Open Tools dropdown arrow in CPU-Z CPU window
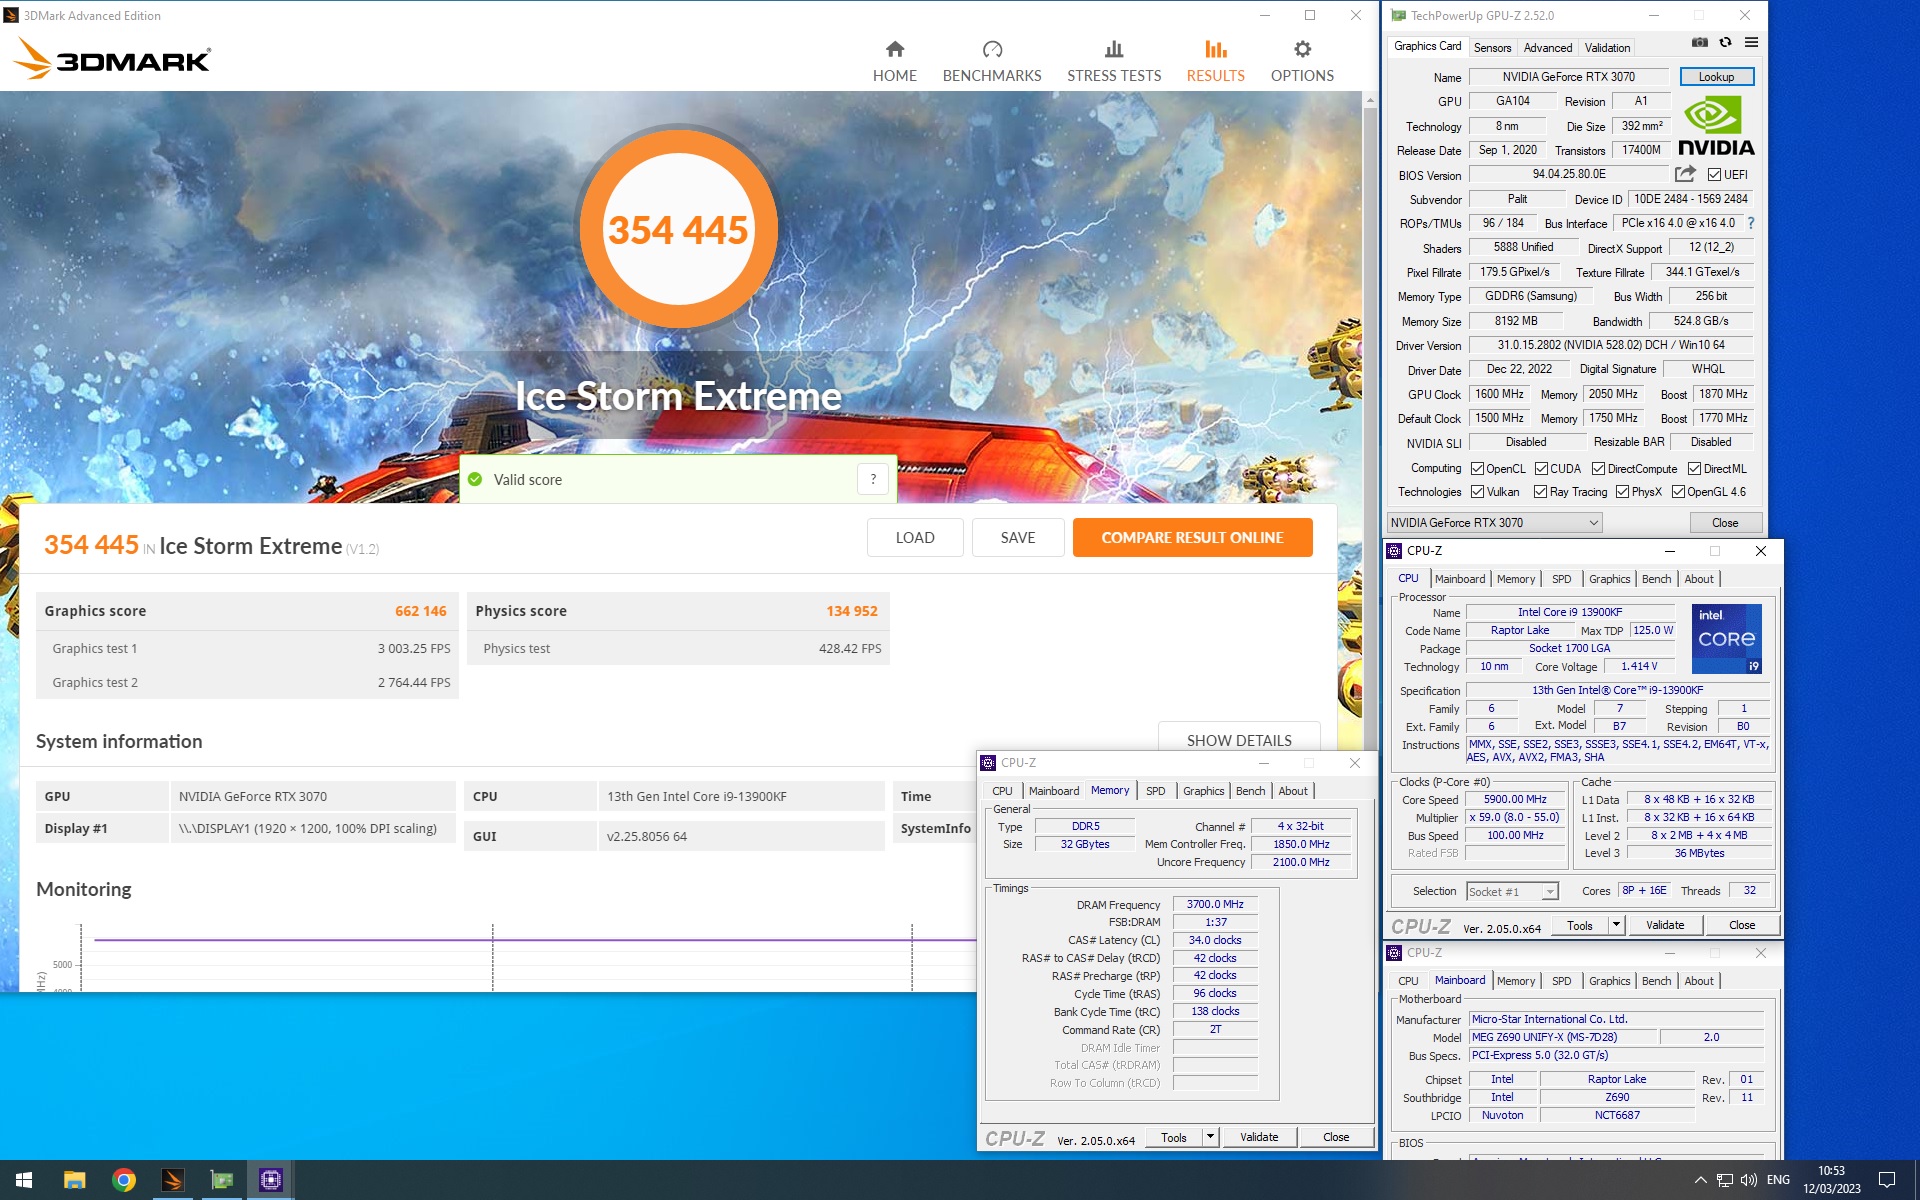1920x1200 pixels. click(1616, 925)
